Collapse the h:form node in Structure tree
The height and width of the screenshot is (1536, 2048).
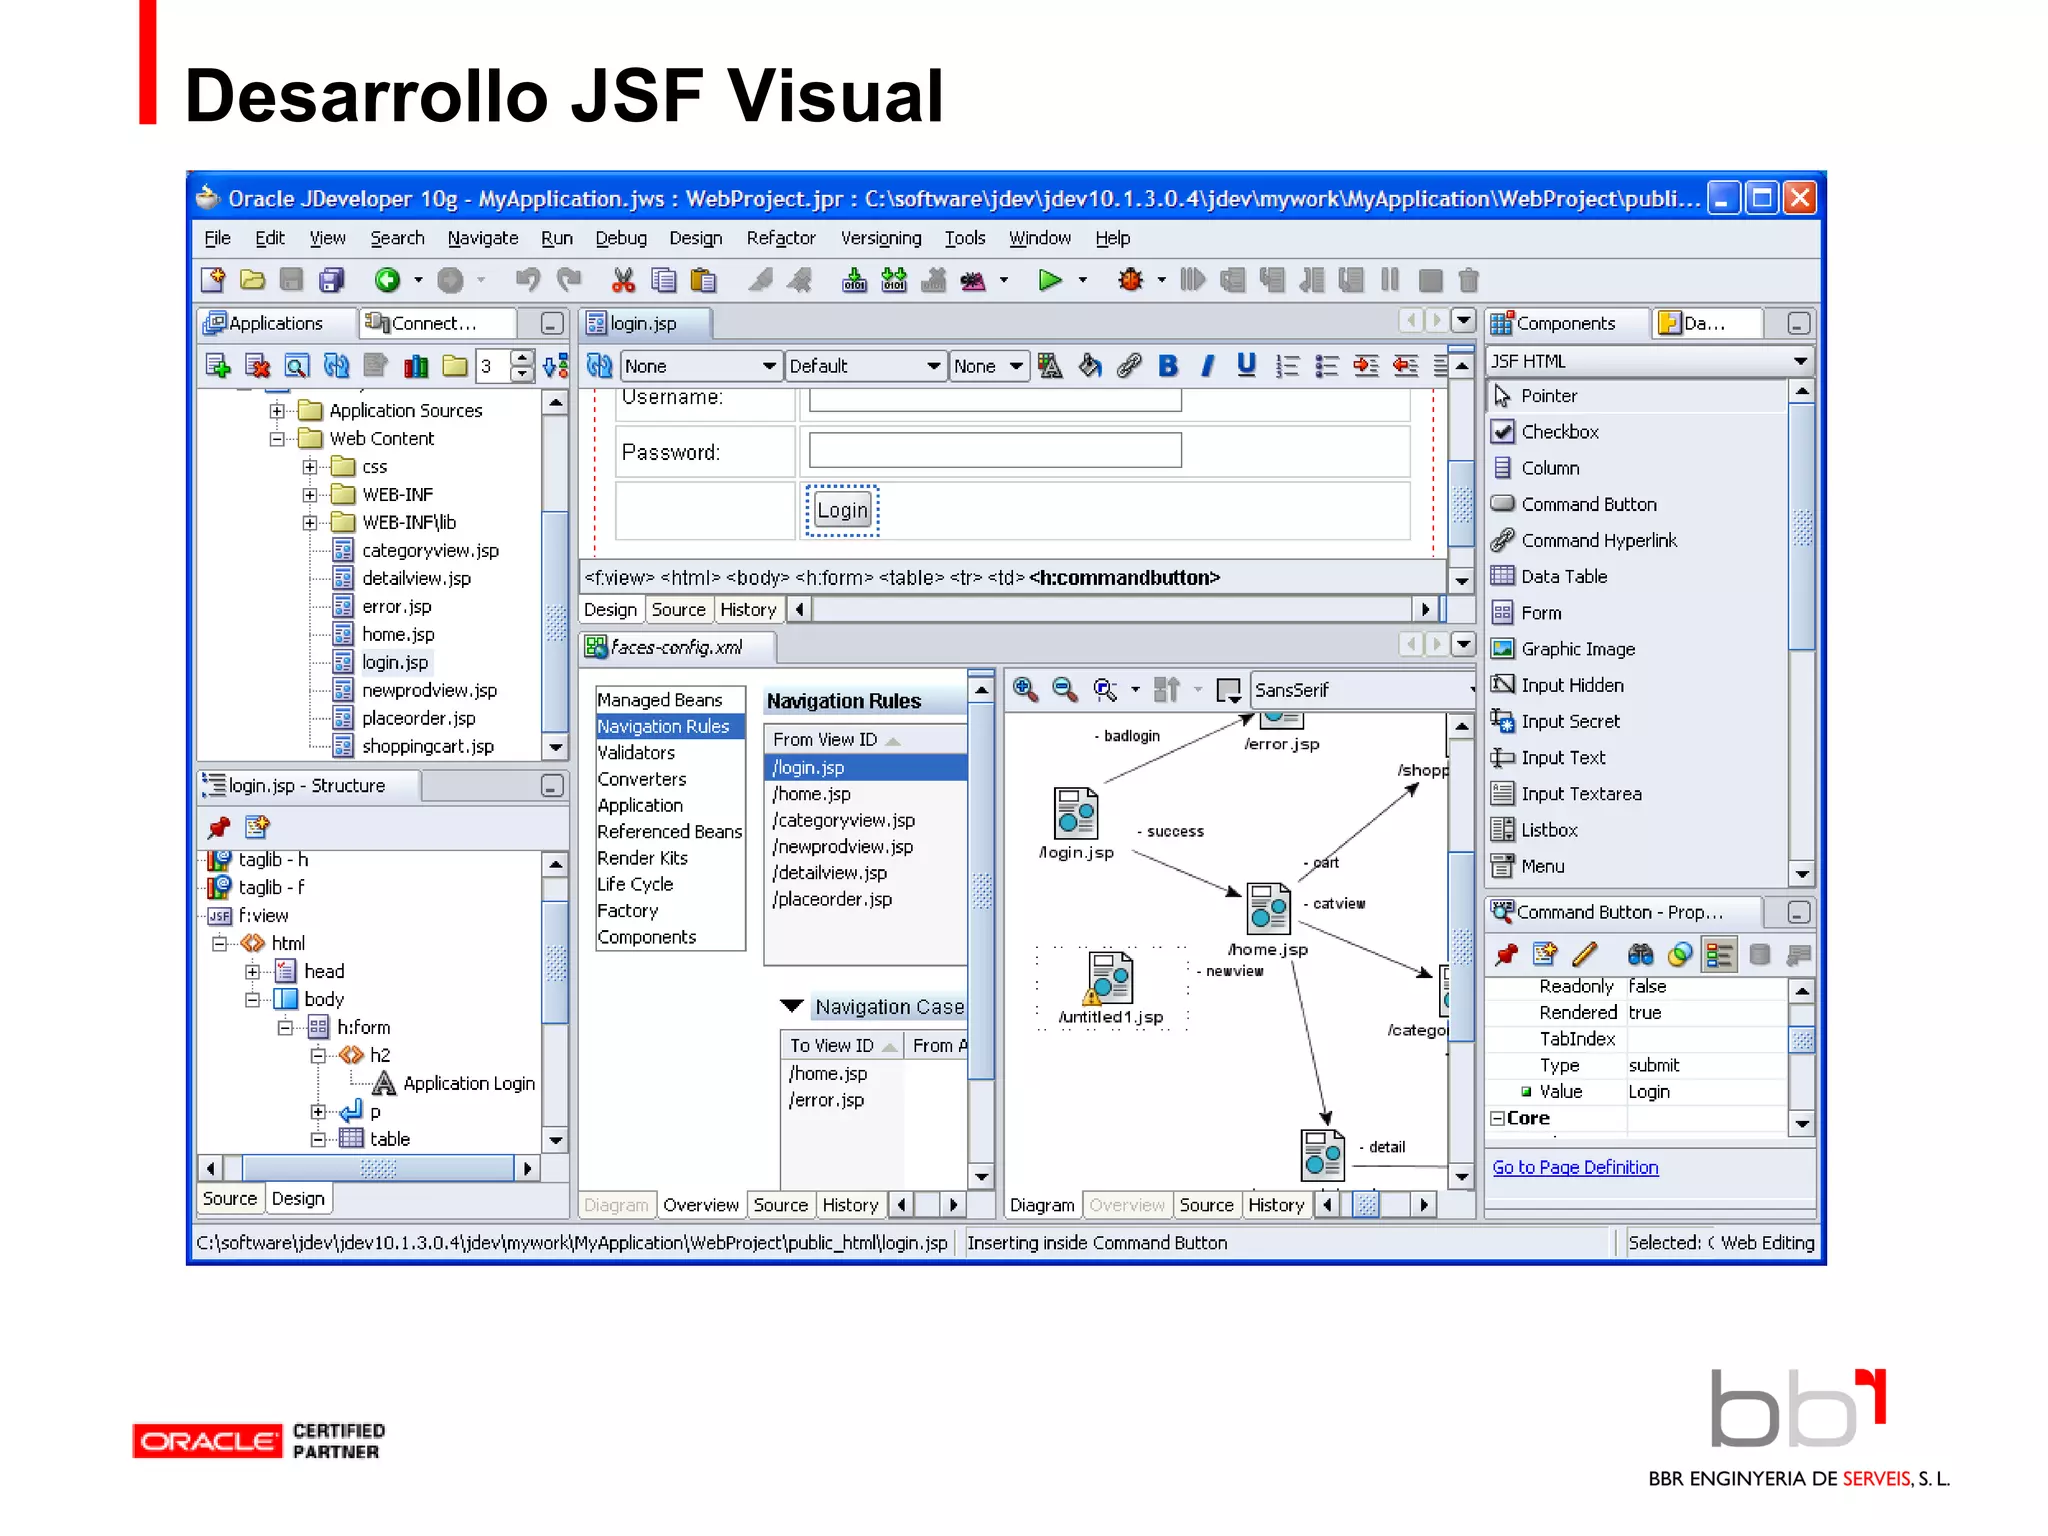click(285, 1028)
